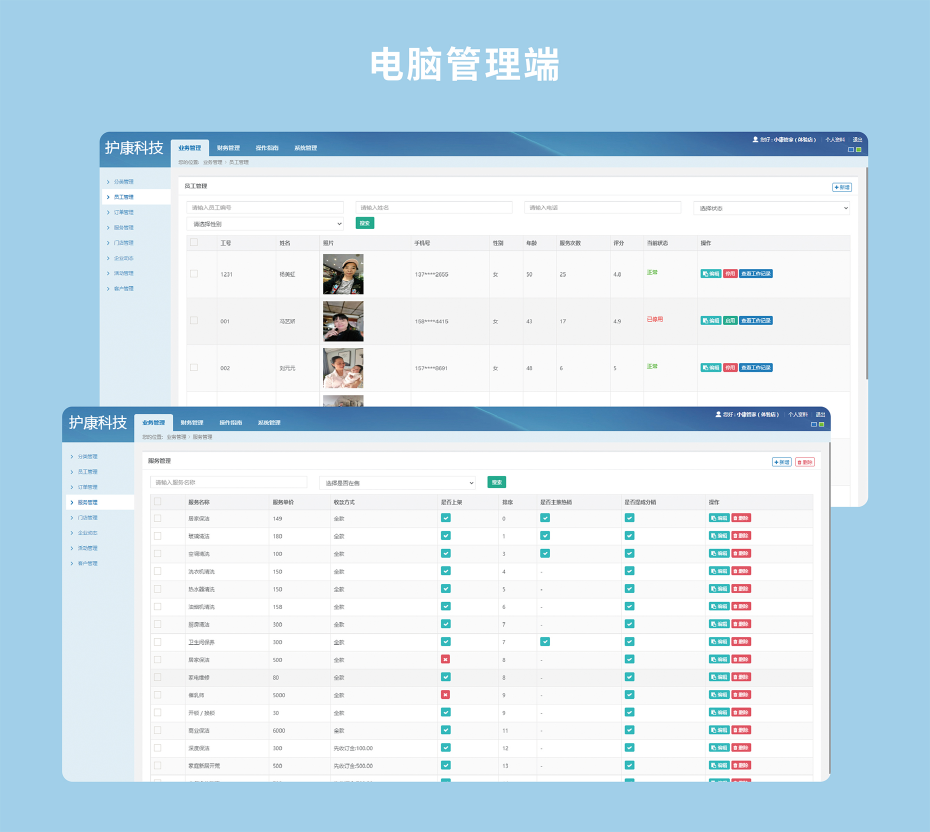Click the 编辑 edit button for 营业保洁
The height and width of the screenshot is (832, 930).
(718, 730)
